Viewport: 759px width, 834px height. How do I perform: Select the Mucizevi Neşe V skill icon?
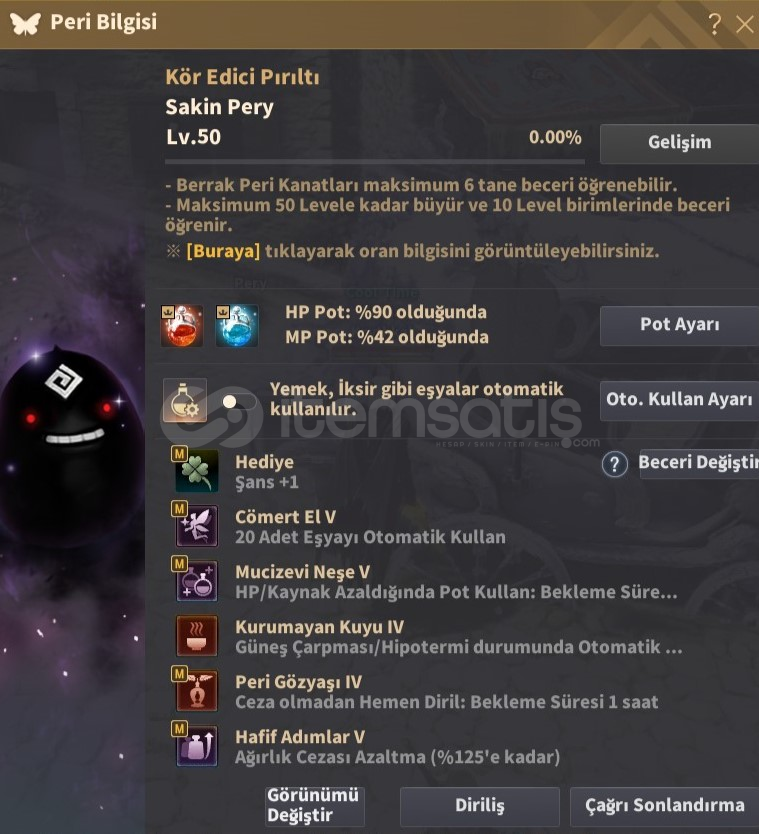[197, 581]
